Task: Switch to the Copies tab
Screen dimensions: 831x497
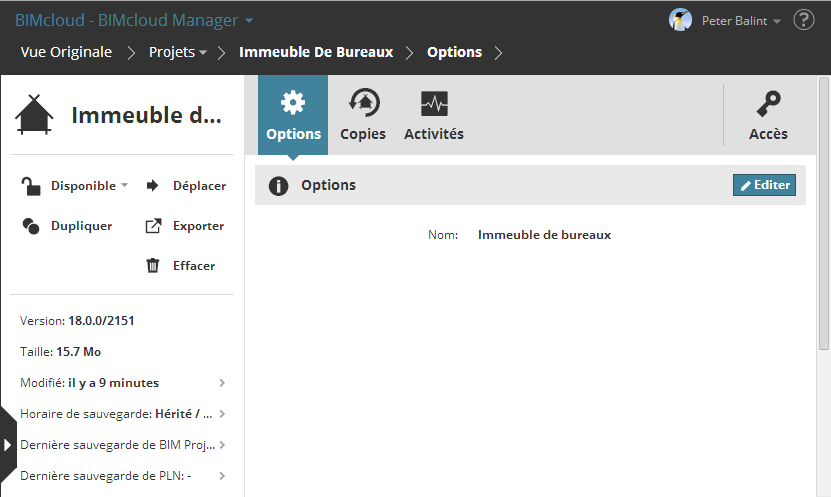Action: 362,115
